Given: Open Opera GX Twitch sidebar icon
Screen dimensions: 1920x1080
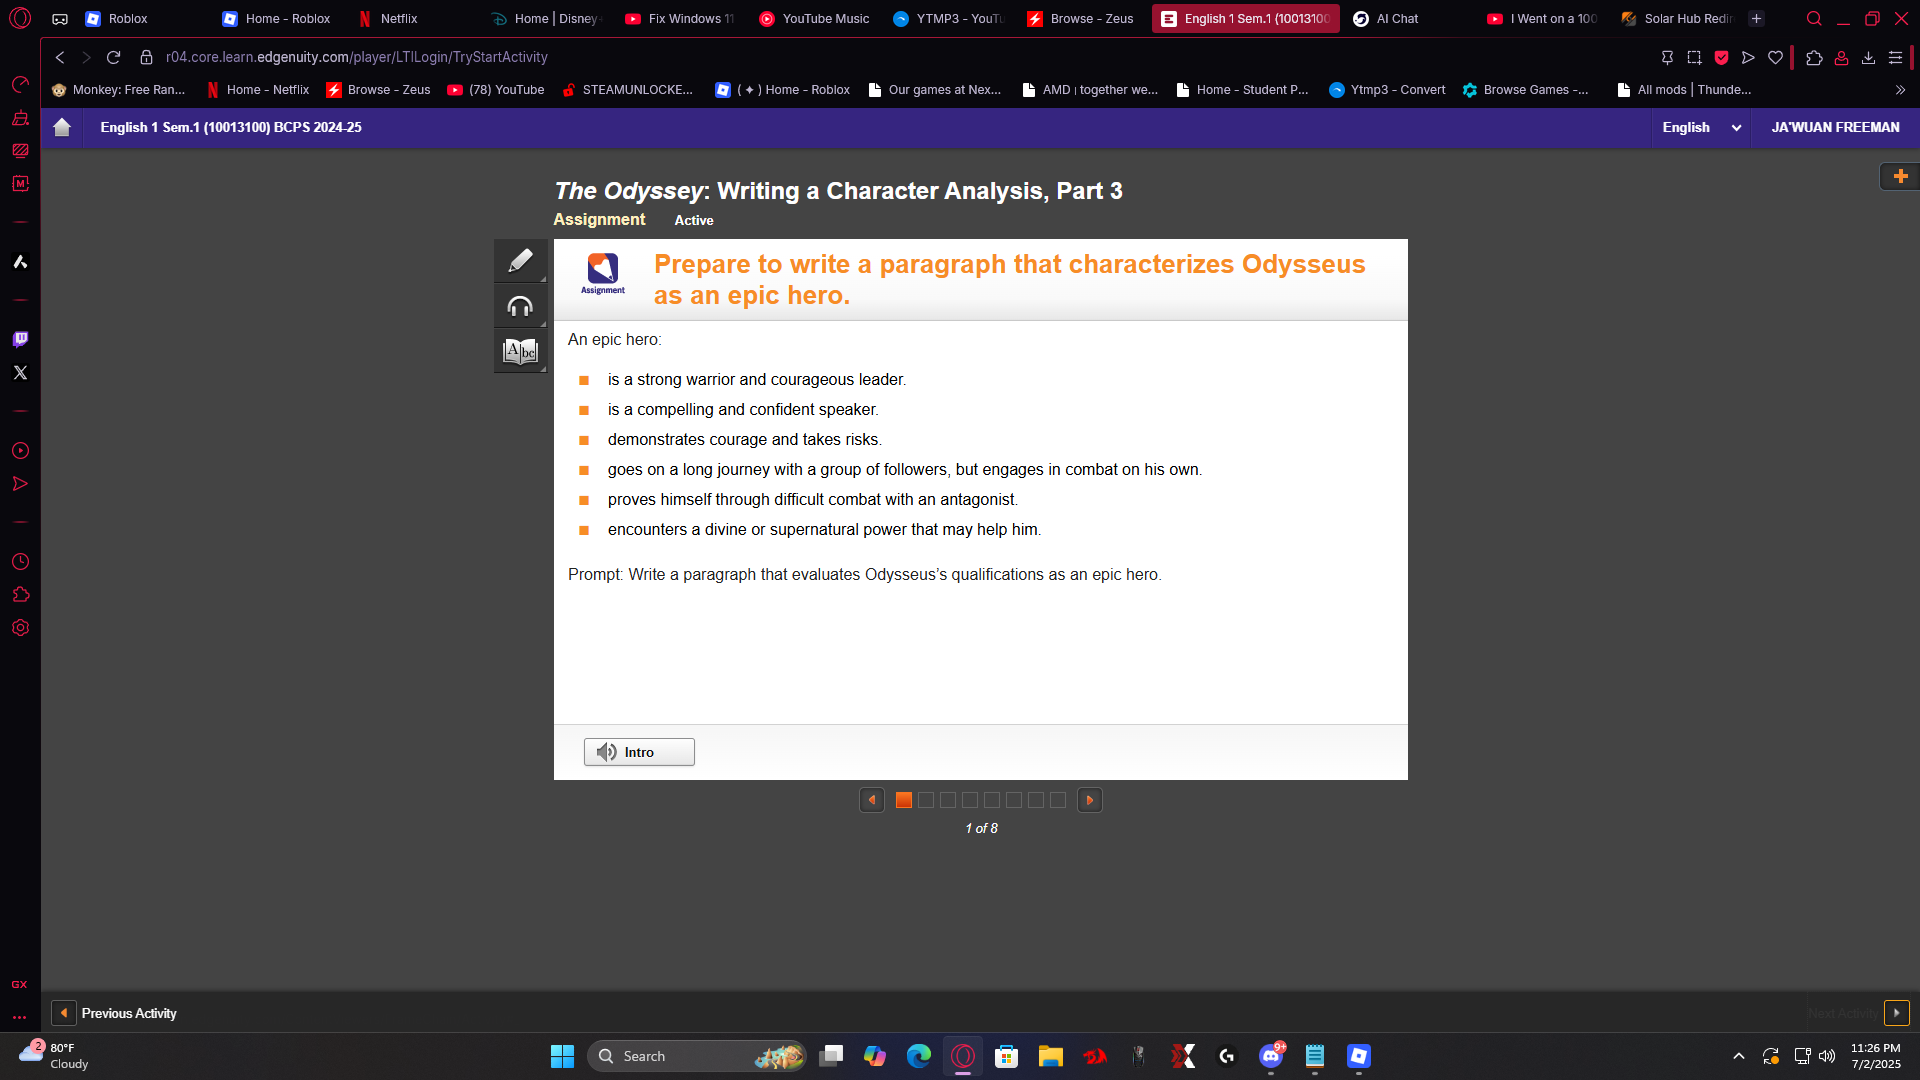Looking at the screenshot, I should click(x=20, y=339).
